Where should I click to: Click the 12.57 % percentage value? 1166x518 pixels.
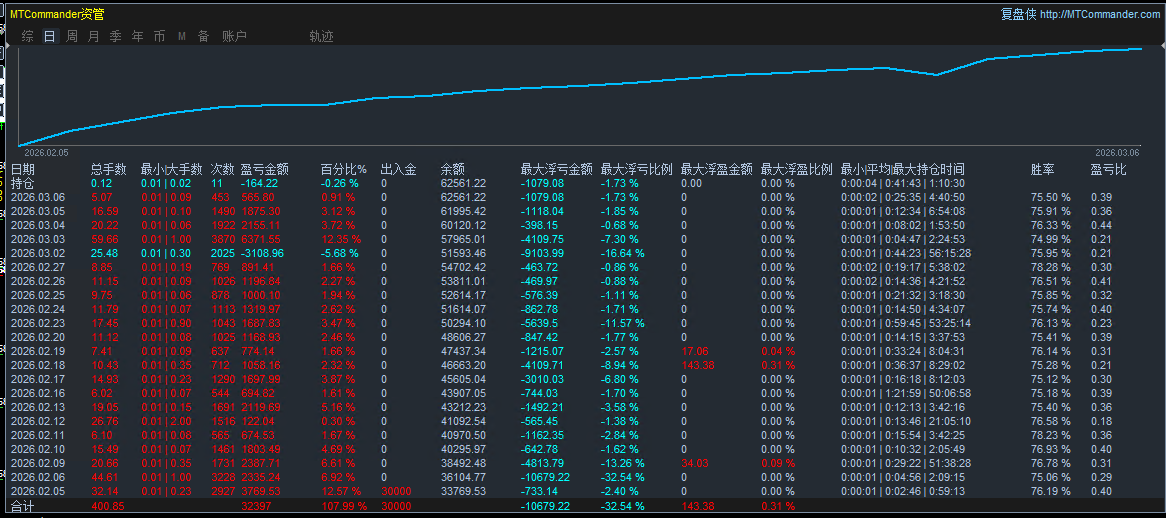(341, 491)
